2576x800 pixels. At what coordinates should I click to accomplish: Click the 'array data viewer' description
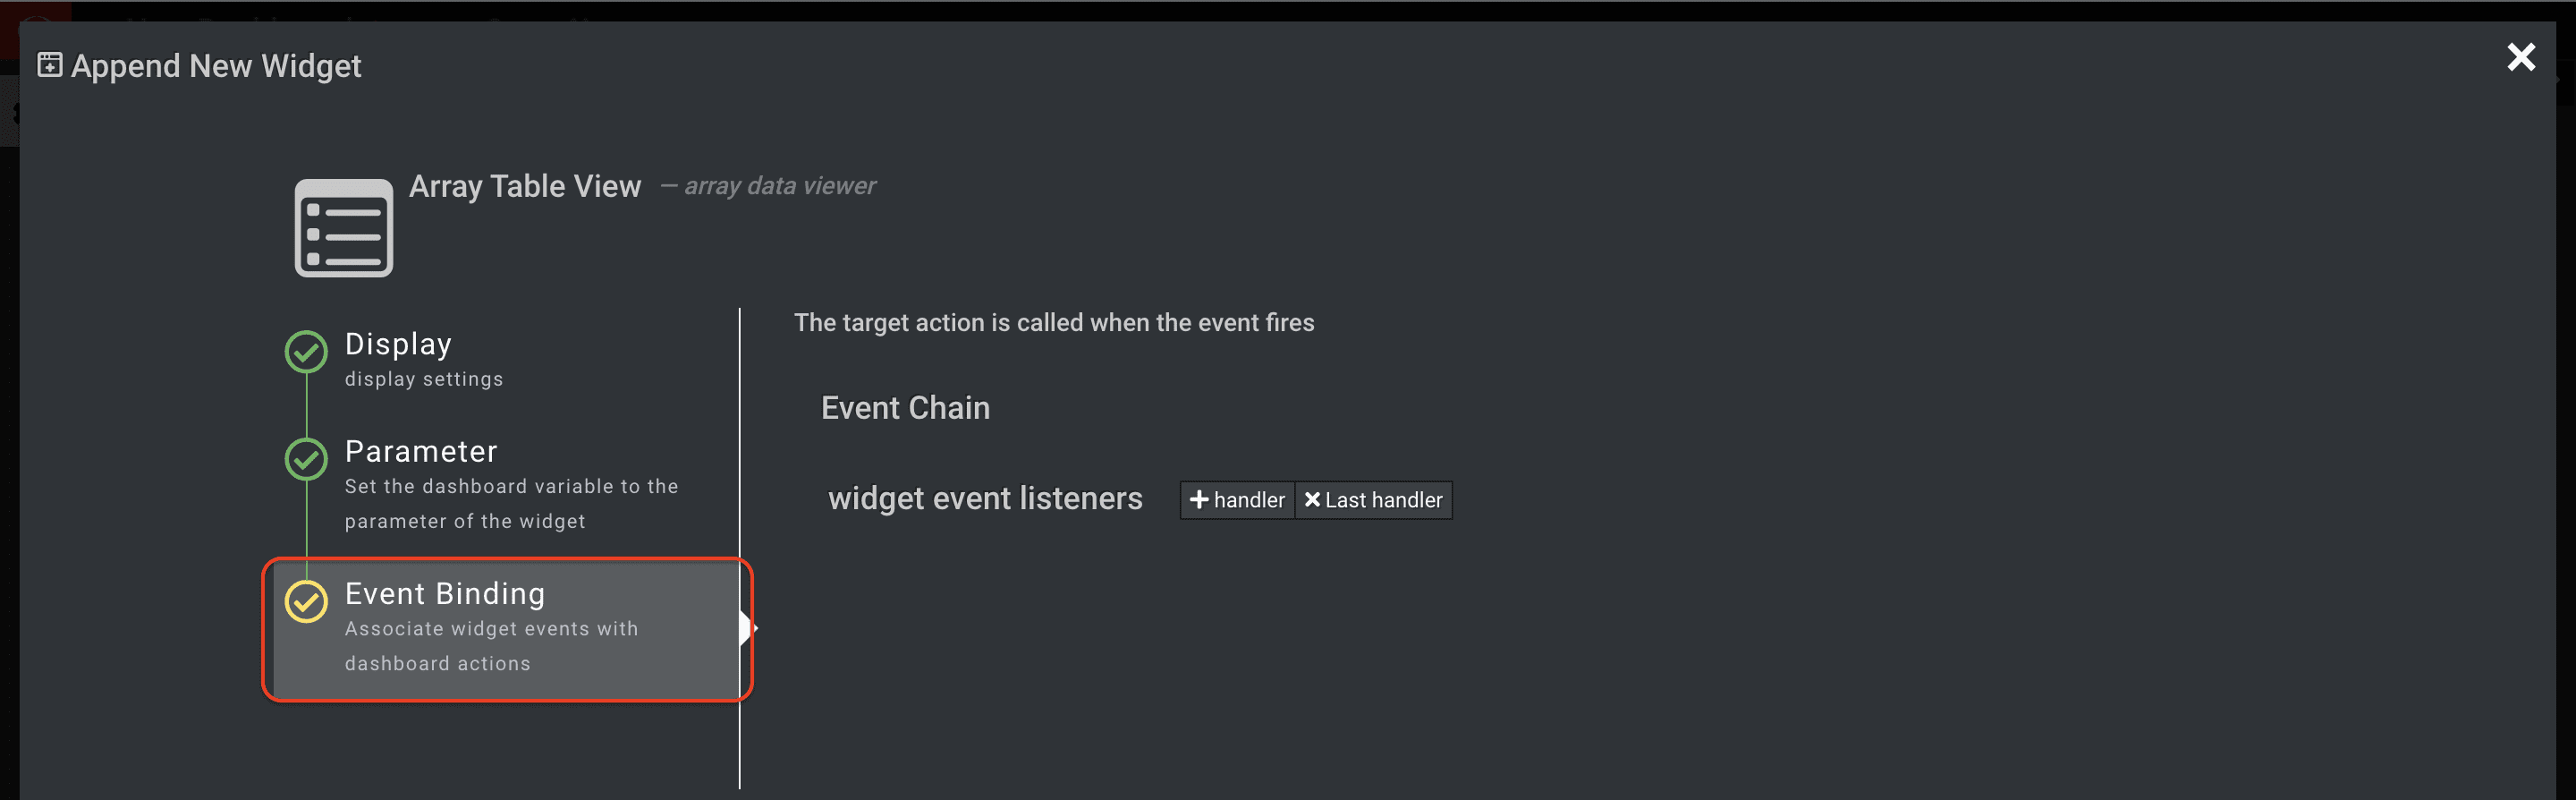[780, 186]
